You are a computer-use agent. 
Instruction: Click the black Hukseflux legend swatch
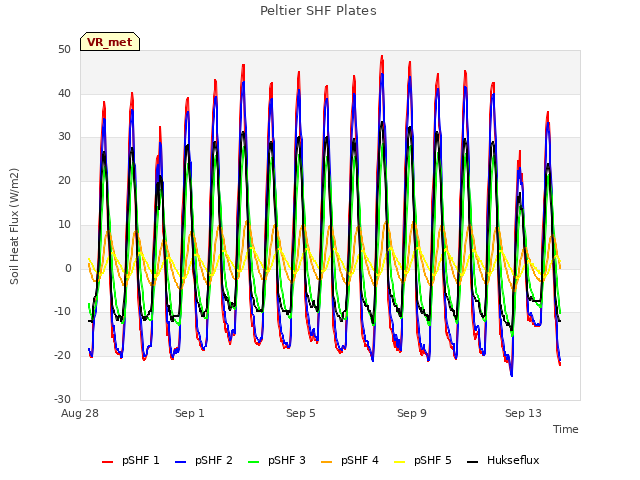pyautogui.click(x=473, y=462)
